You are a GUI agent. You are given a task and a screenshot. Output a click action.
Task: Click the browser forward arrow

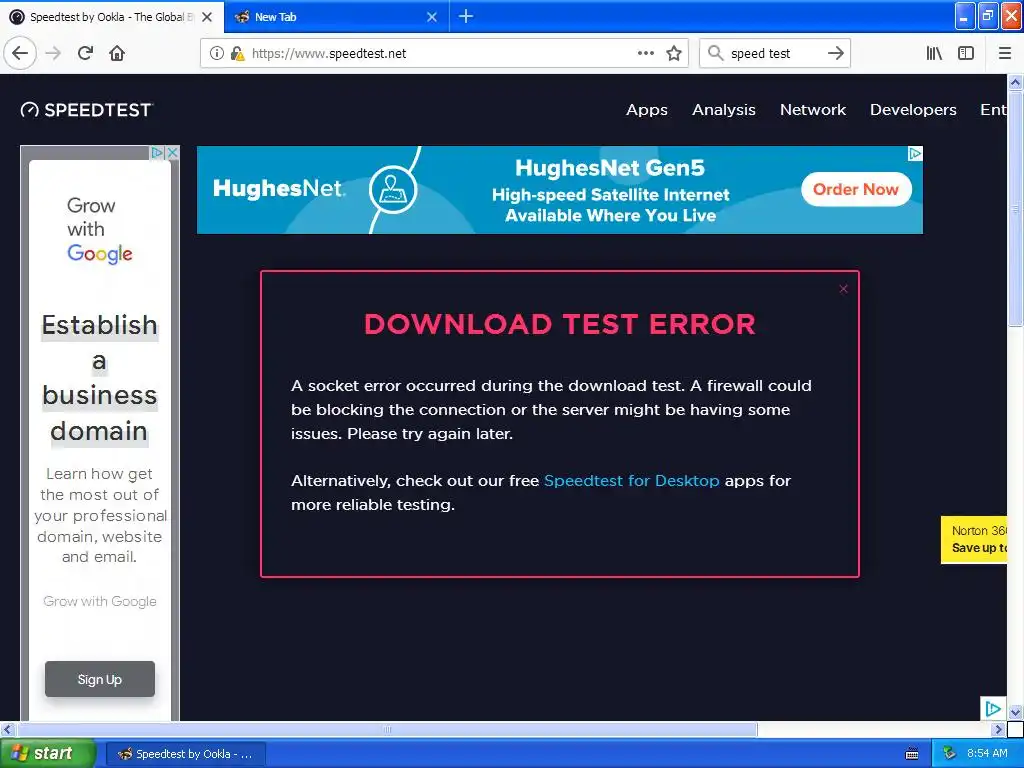[54, 53]
